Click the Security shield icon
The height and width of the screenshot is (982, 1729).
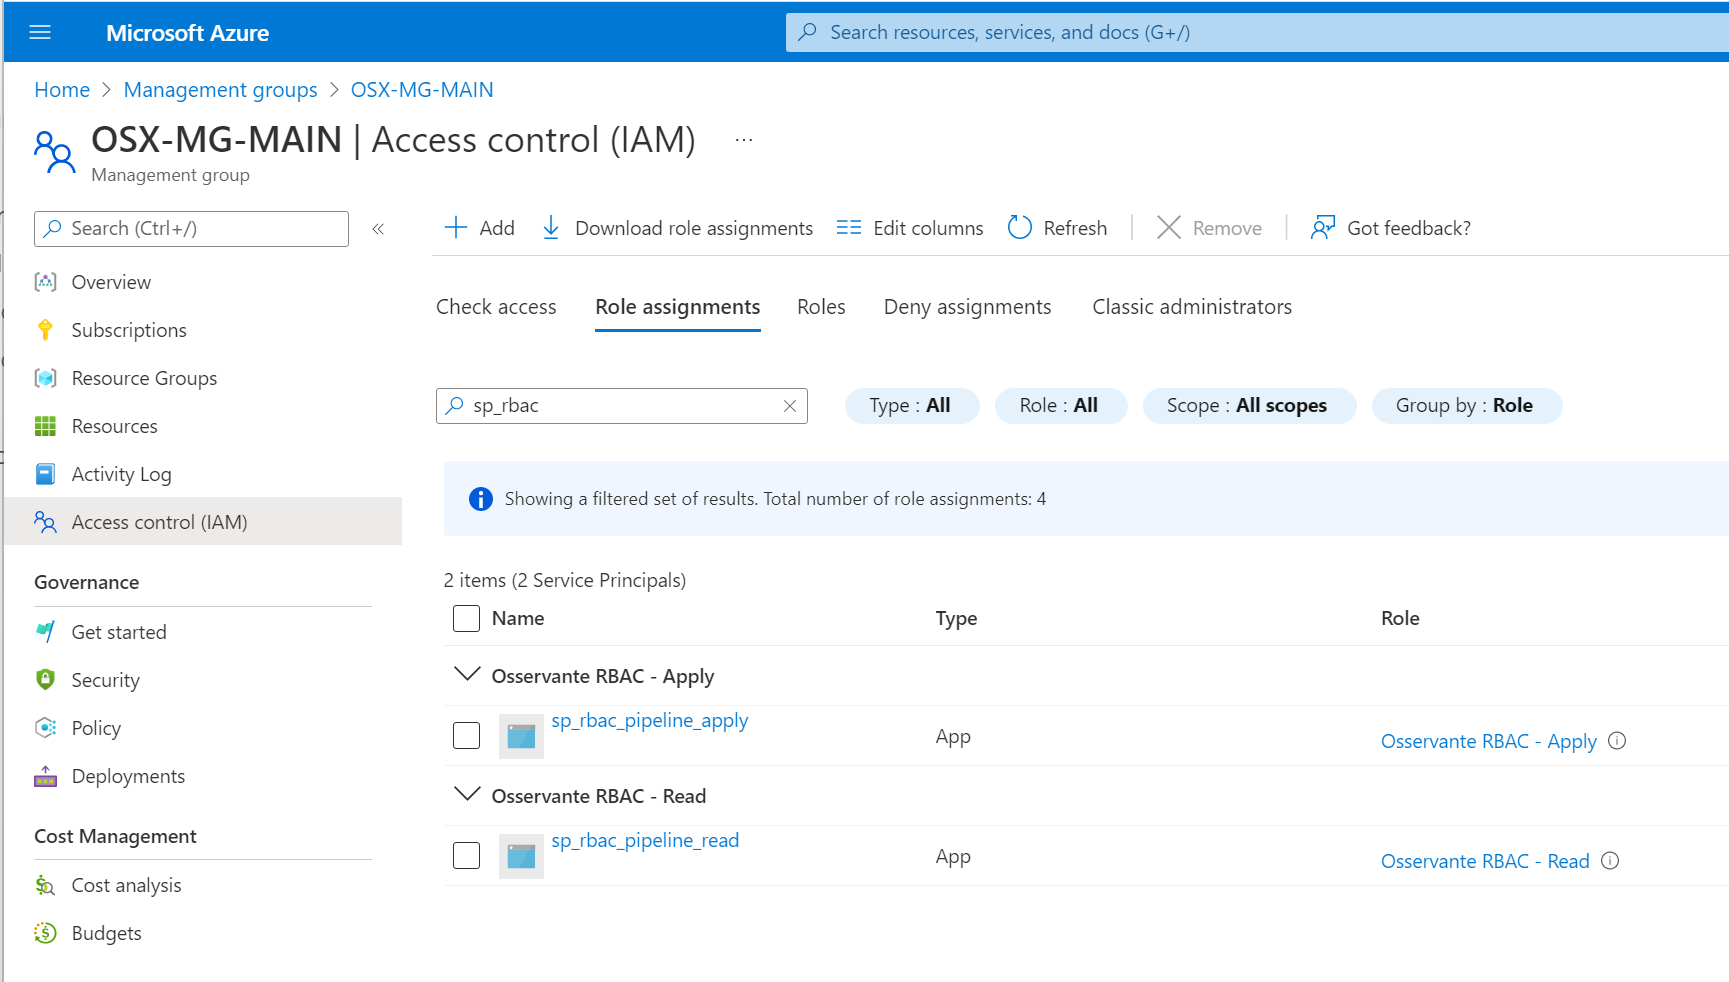[x=45, y=680]
